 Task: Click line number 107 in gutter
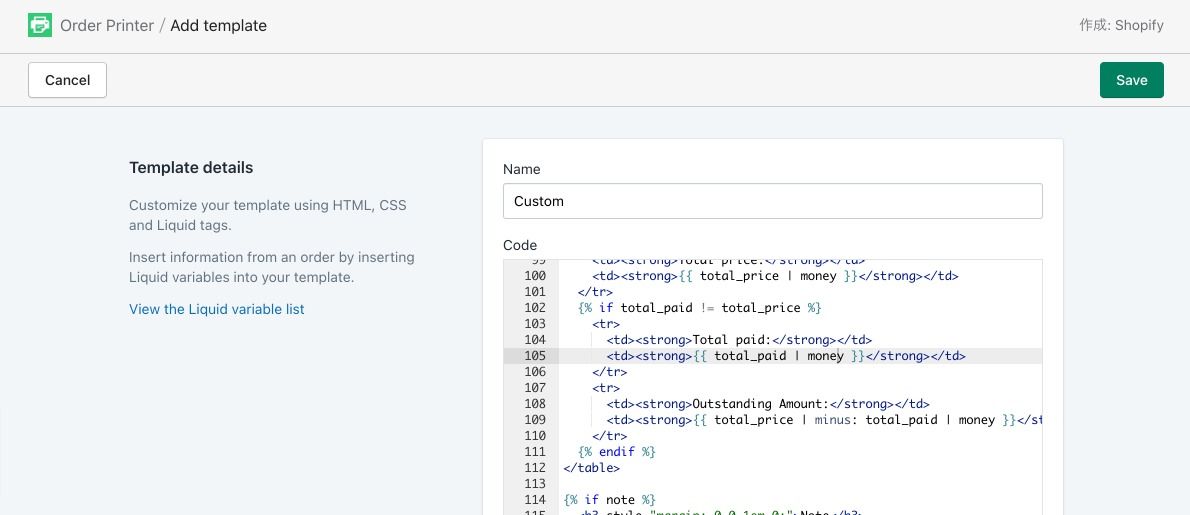pos(534,388)
